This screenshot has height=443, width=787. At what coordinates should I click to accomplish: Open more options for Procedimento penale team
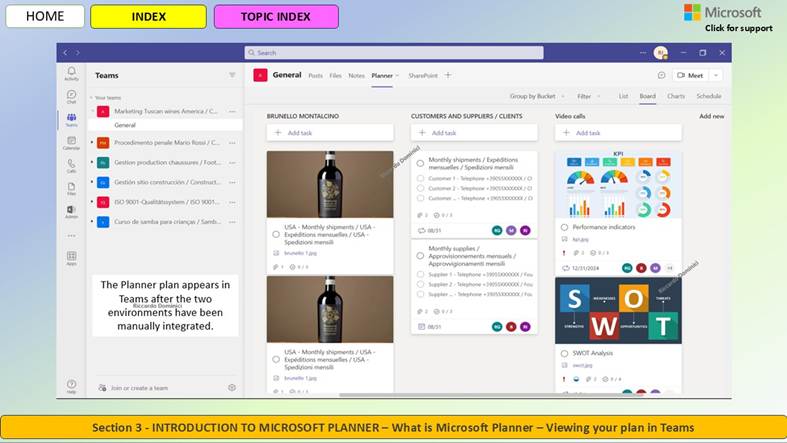(x=232, y=143)
